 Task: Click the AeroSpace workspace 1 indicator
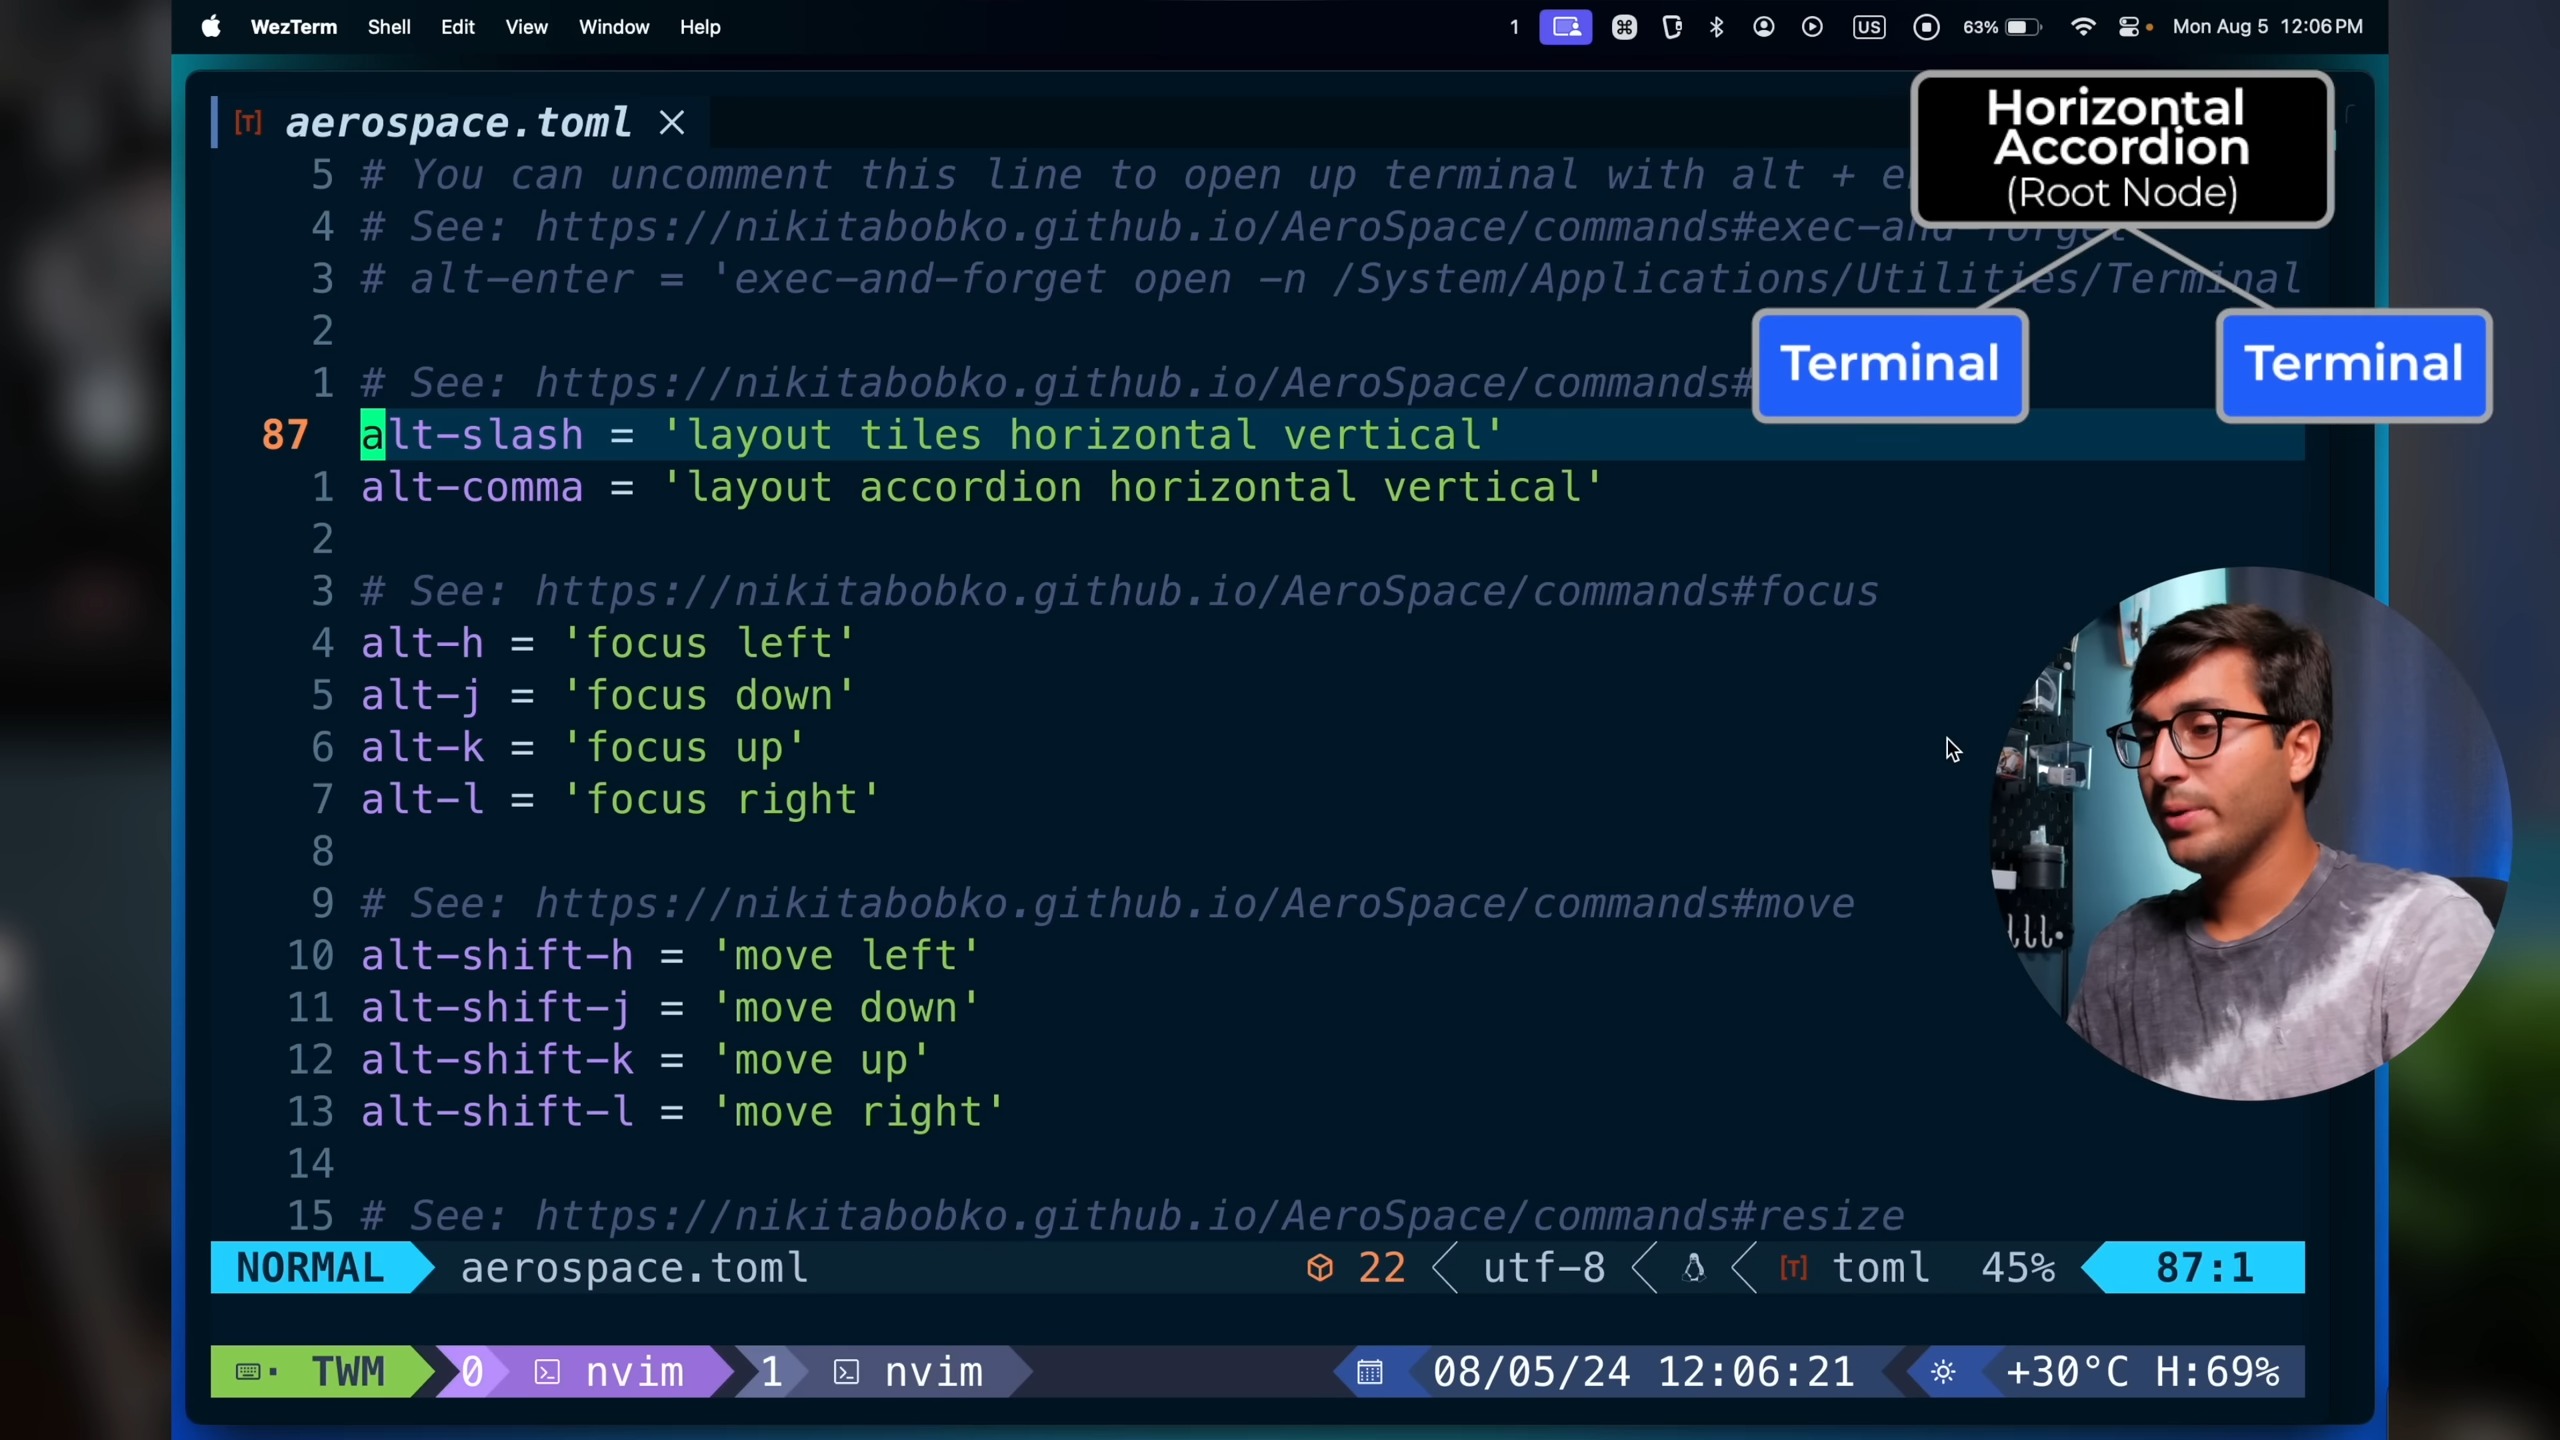pos(1514,27)
